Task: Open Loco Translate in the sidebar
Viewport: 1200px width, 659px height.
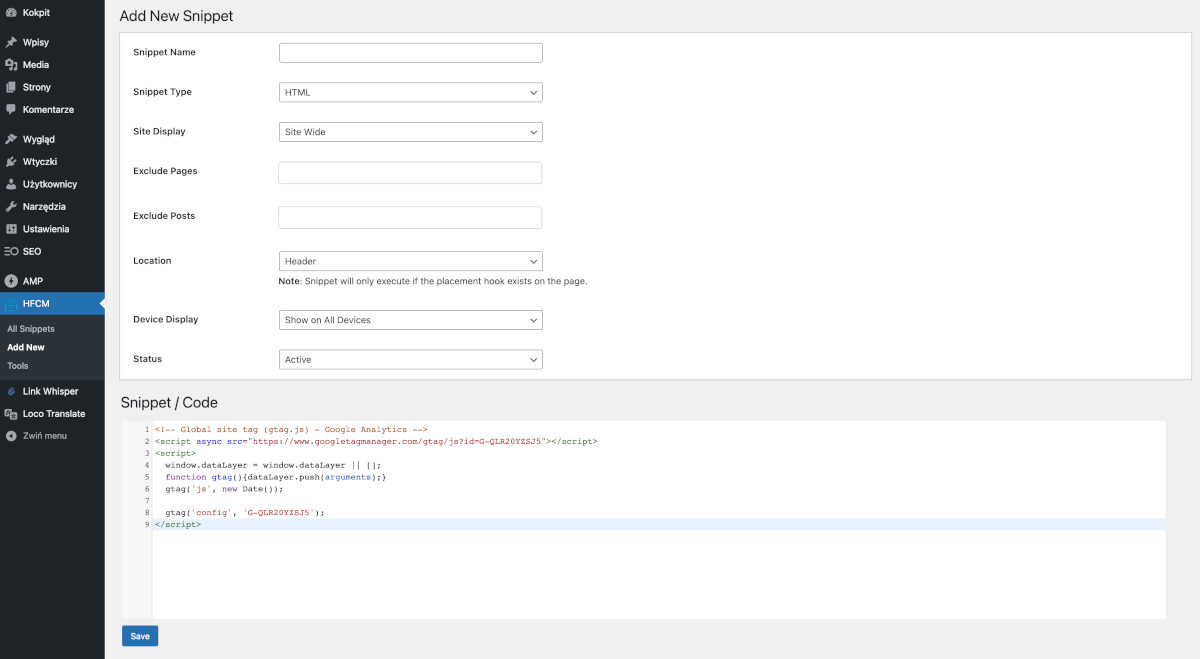Action: (52, 413)
